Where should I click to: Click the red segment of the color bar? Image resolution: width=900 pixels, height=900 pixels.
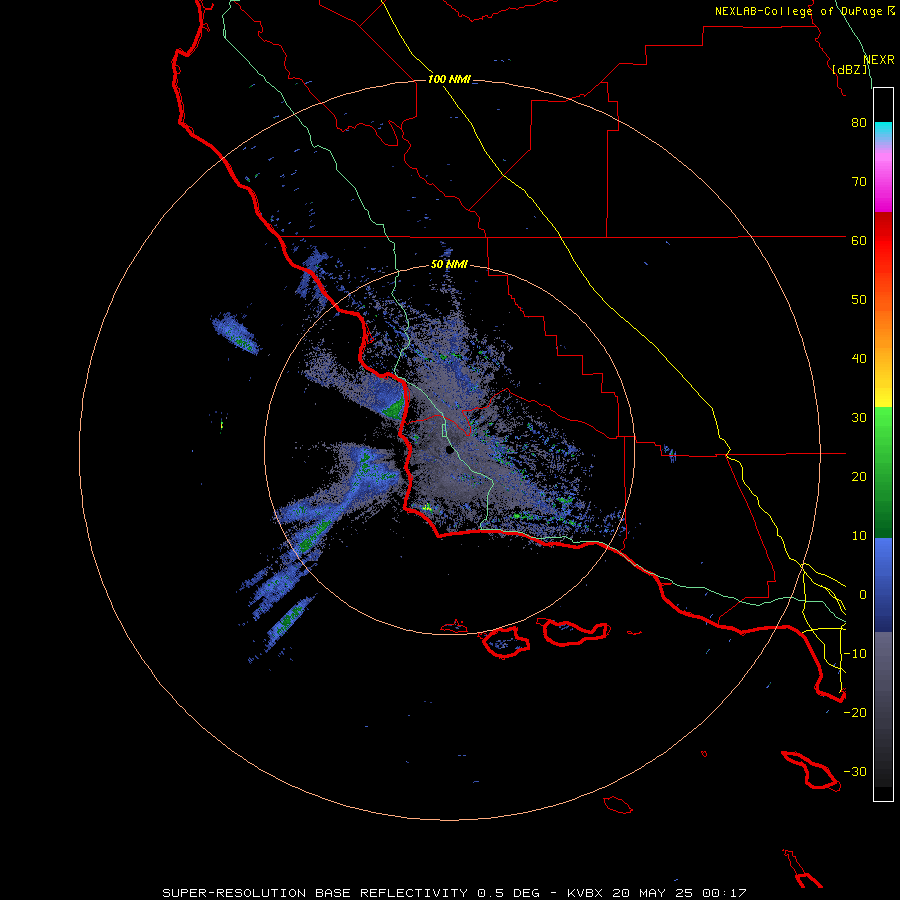click(x=883, y=241)
